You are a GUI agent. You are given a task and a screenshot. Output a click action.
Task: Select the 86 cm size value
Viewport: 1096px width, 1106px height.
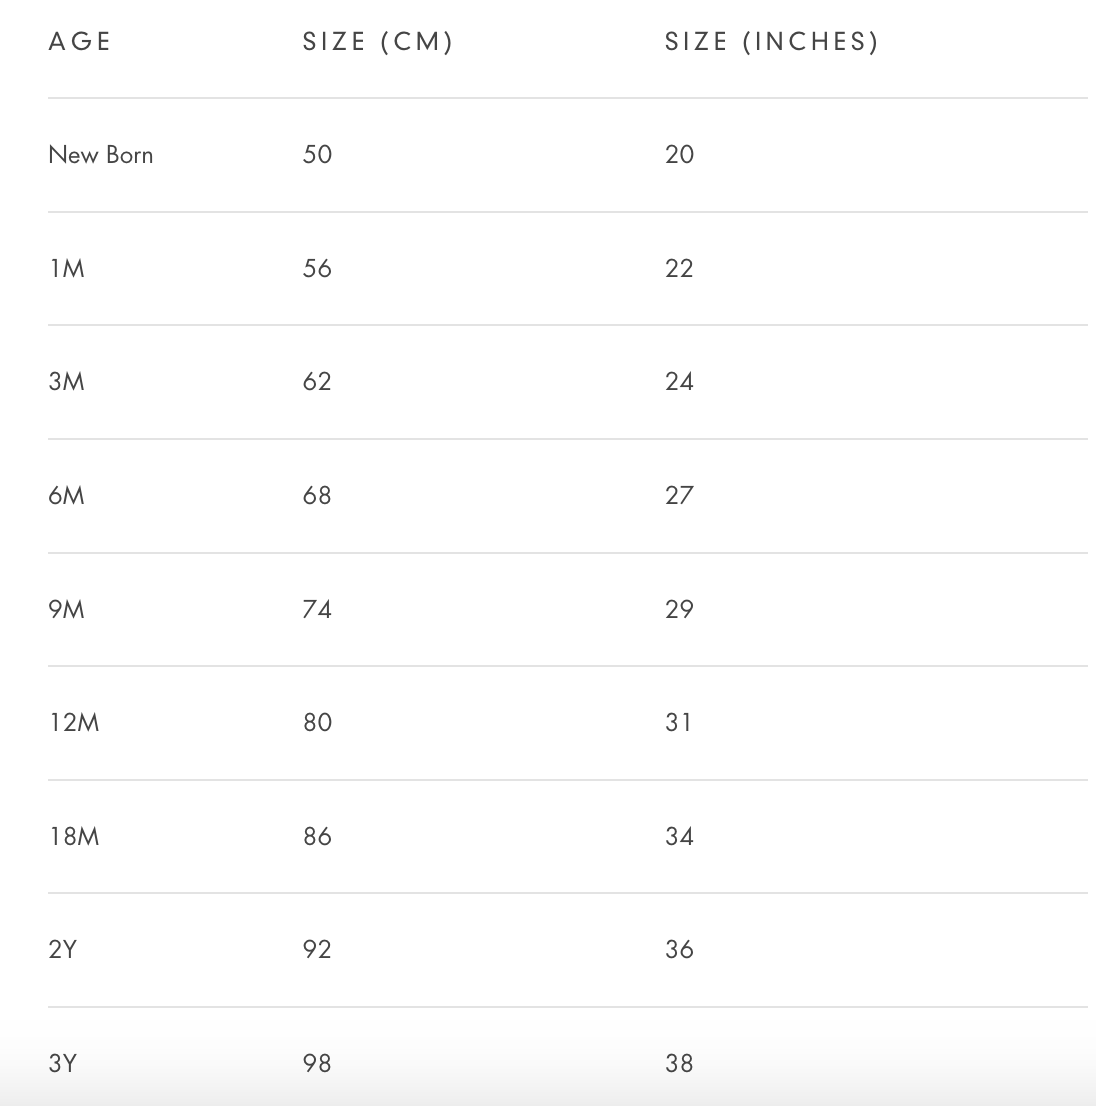point(317,837)
